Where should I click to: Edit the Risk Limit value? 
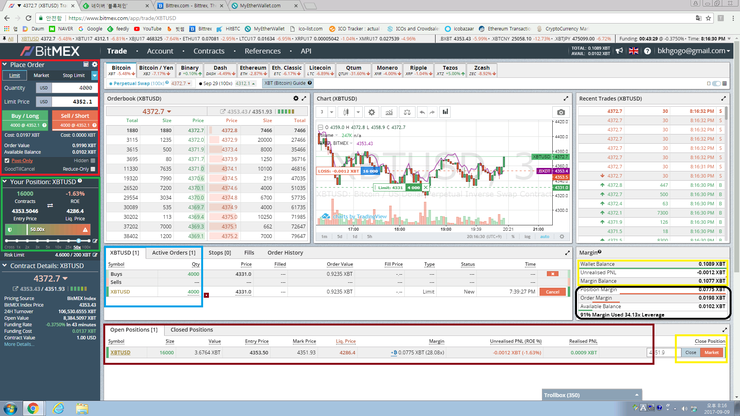tap(95, 255)
